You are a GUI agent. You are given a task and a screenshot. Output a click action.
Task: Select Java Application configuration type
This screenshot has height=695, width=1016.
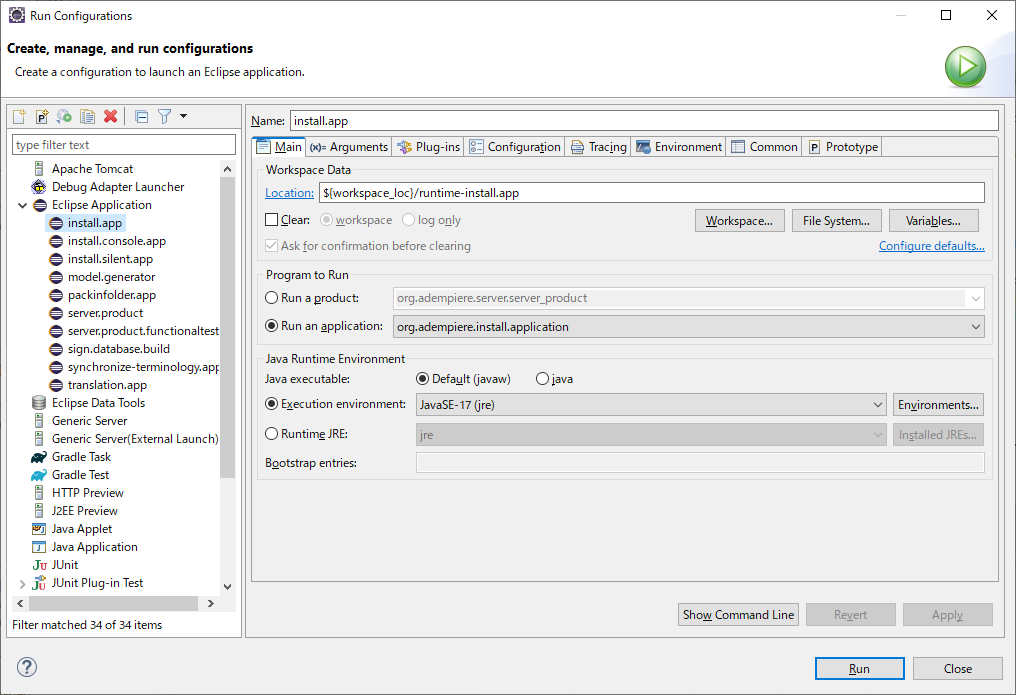click(x=95, y=547)
